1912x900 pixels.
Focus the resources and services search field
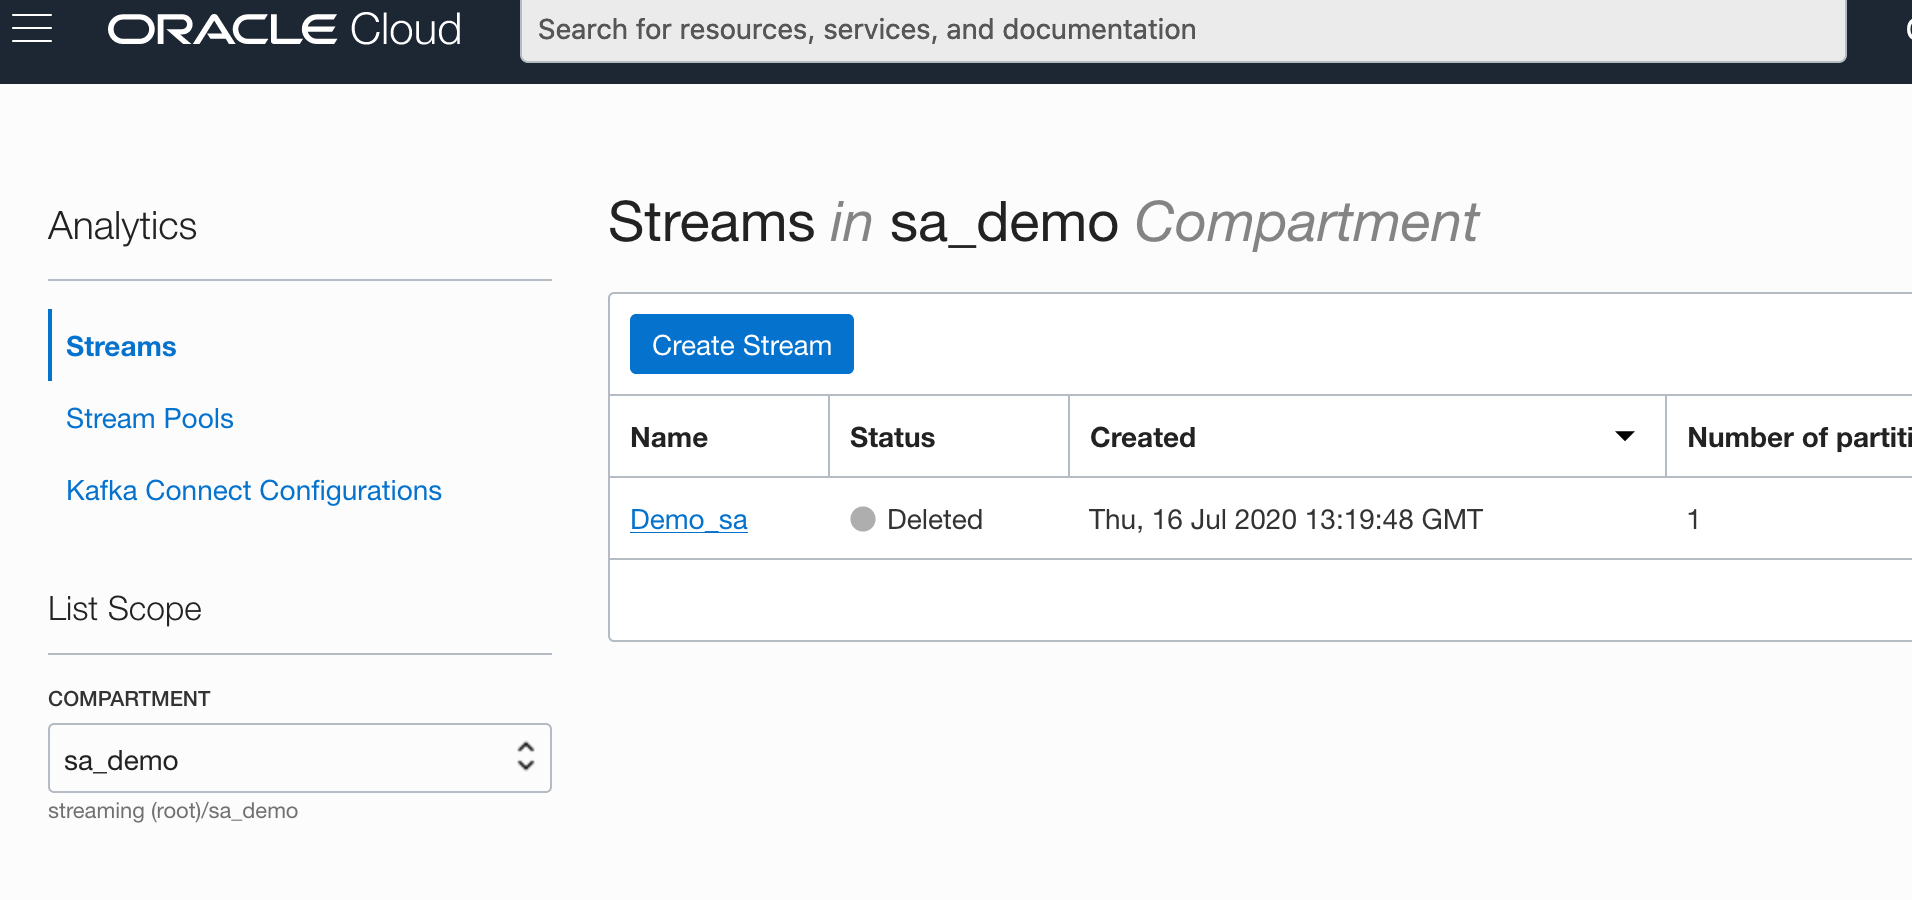click(1182, 30)
